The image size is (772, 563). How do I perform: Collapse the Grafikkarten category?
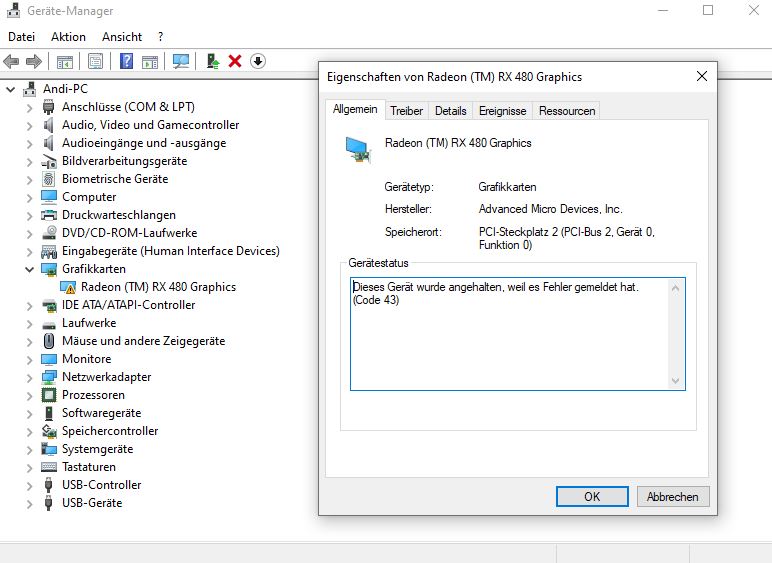click(30, 269)
